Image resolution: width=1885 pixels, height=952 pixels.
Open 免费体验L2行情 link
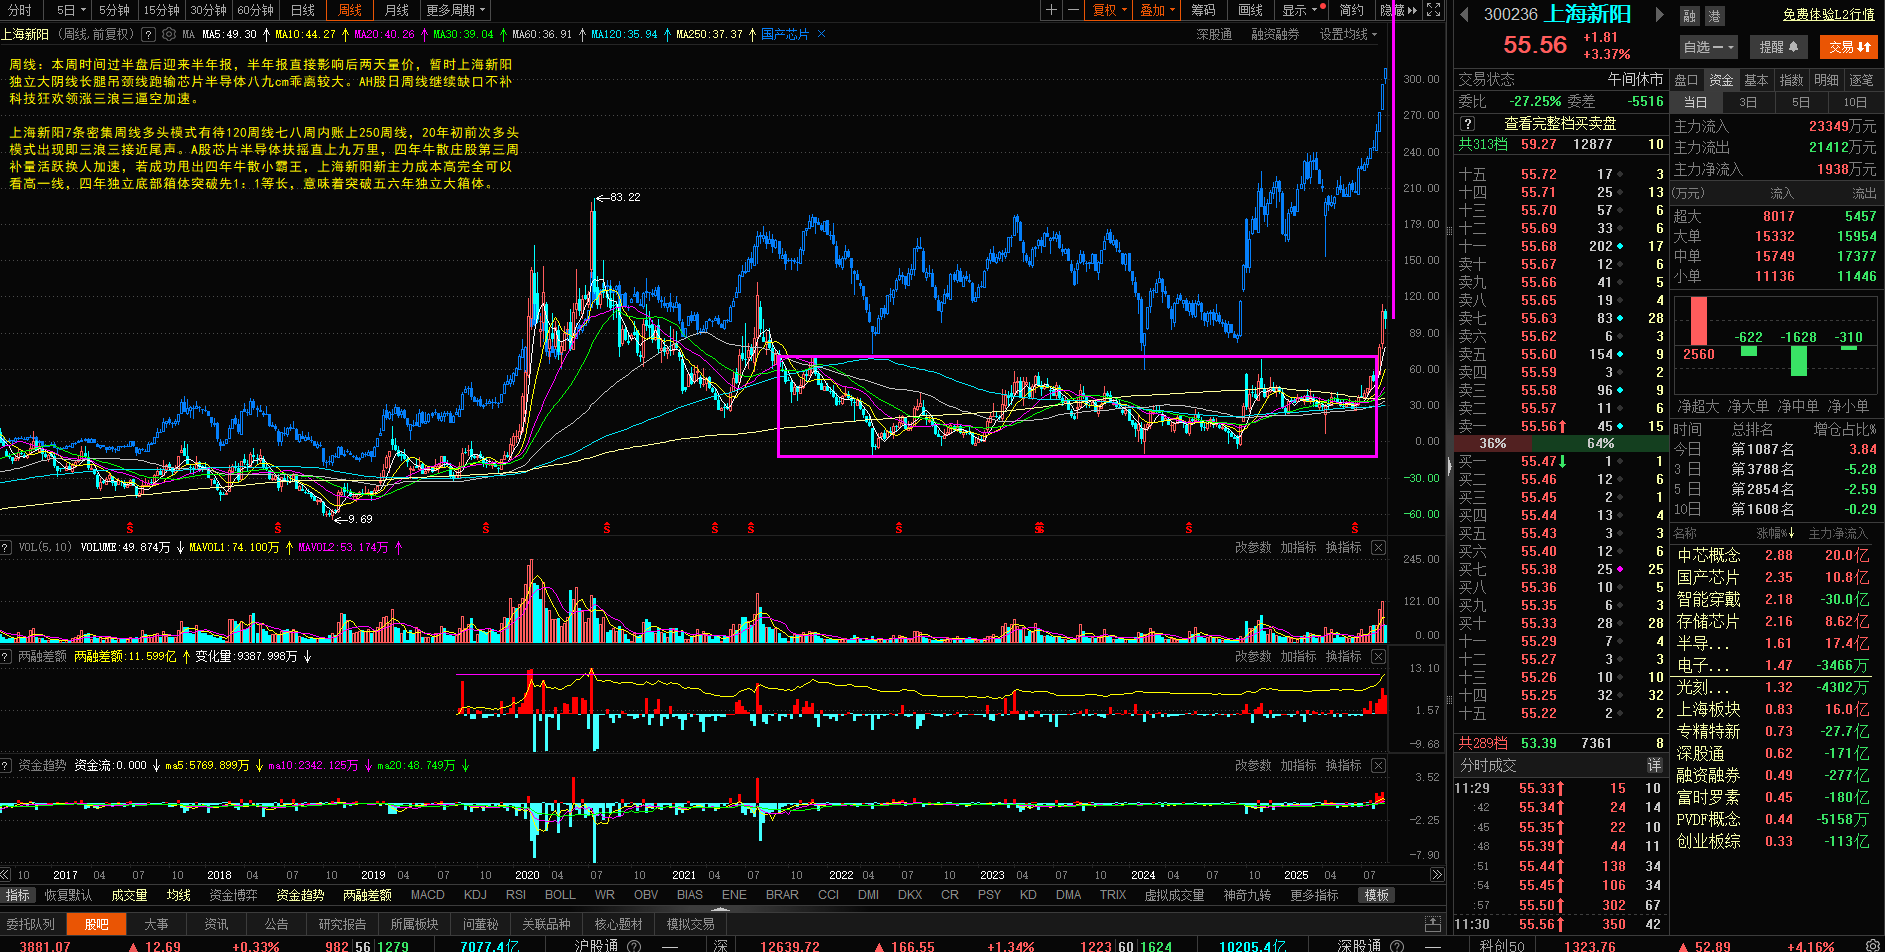1828,15
